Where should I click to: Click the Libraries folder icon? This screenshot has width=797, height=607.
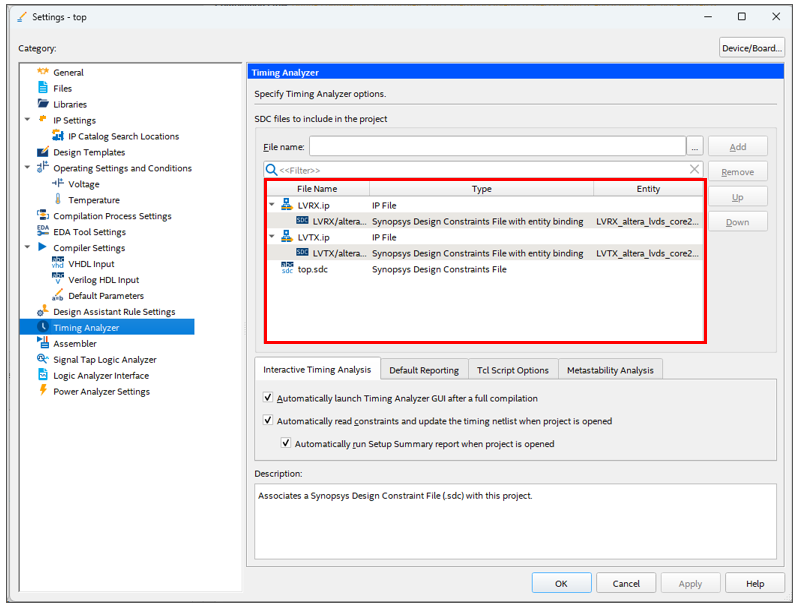[43, 104]
